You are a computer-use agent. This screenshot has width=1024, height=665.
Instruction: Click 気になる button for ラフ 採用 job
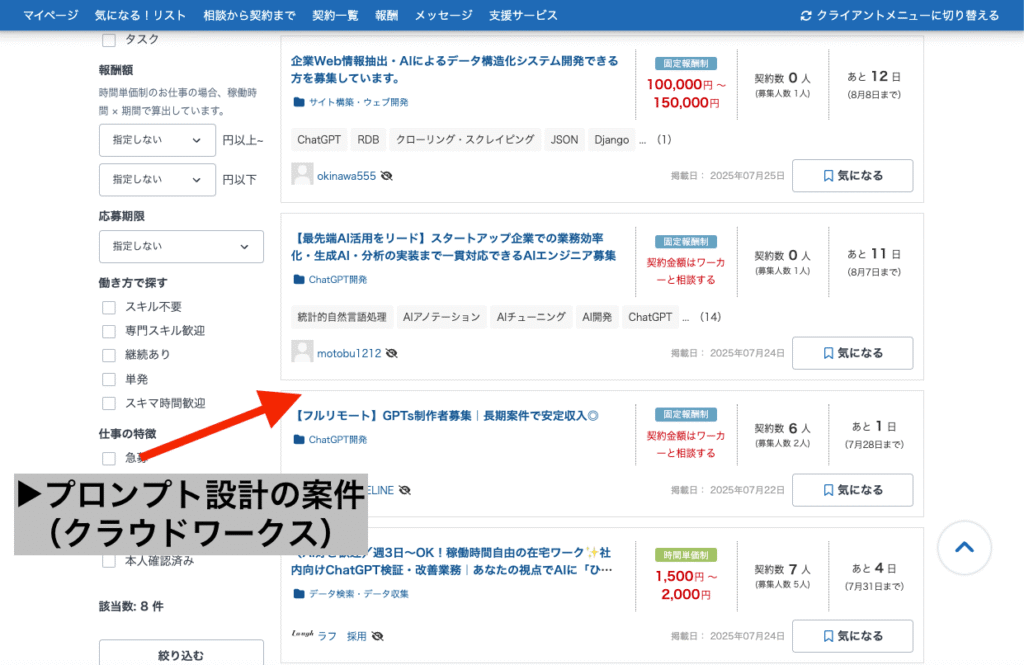(x=852, y=636)
